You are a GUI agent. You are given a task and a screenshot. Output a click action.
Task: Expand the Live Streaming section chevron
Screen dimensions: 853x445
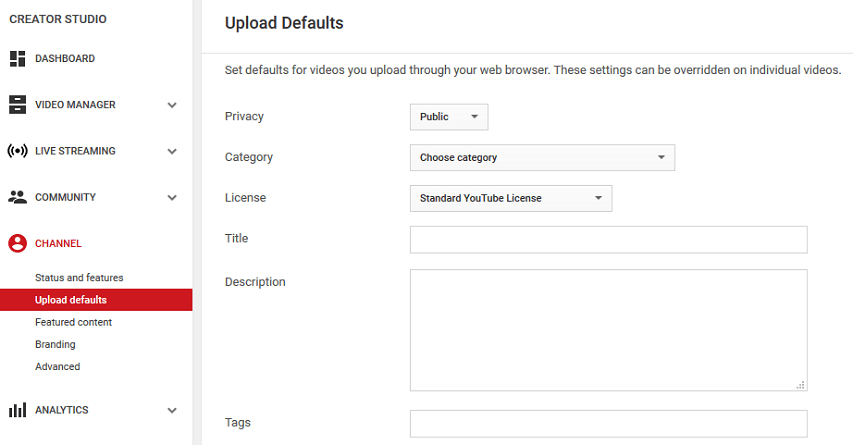tap(172, 151)
